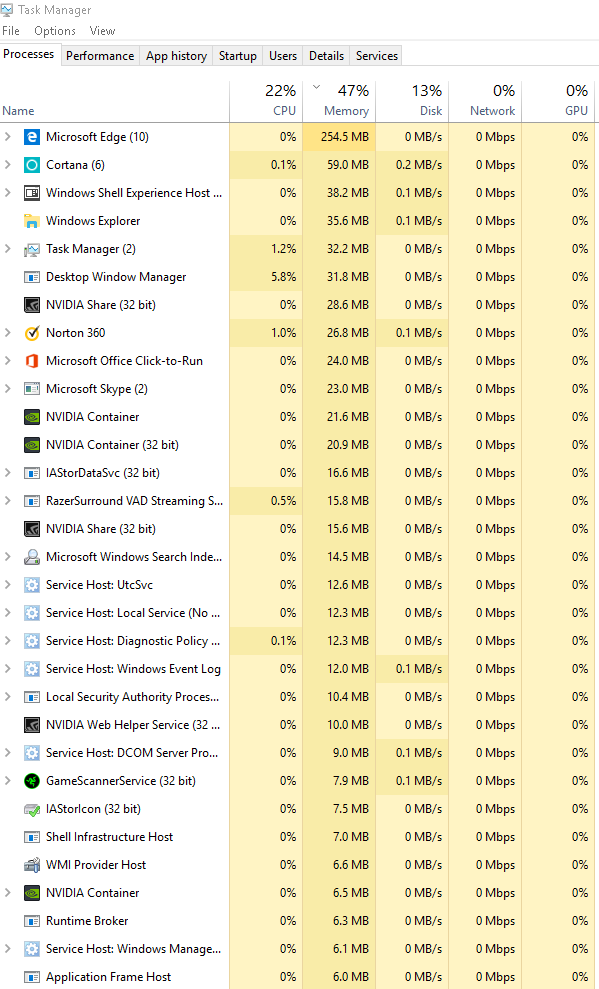Select the GameScannerService (32 bit) icon
This screenshot has height=989, width=599.
[31, 780]
